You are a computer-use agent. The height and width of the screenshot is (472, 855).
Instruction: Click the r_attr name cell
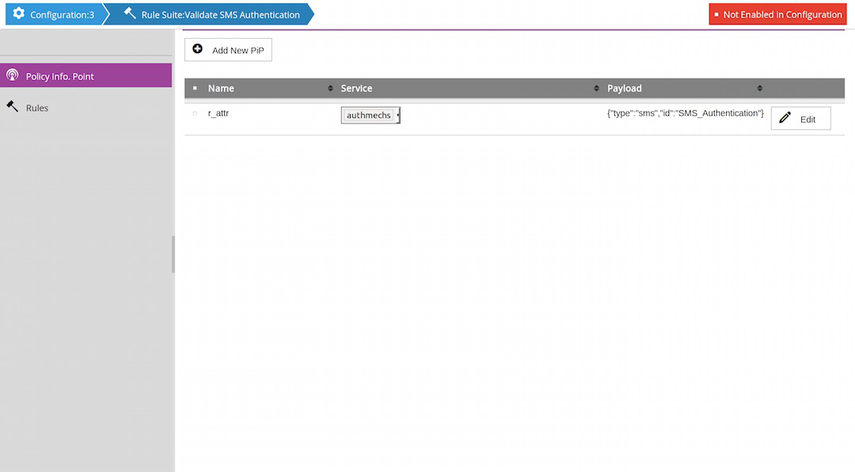[218, 113]
